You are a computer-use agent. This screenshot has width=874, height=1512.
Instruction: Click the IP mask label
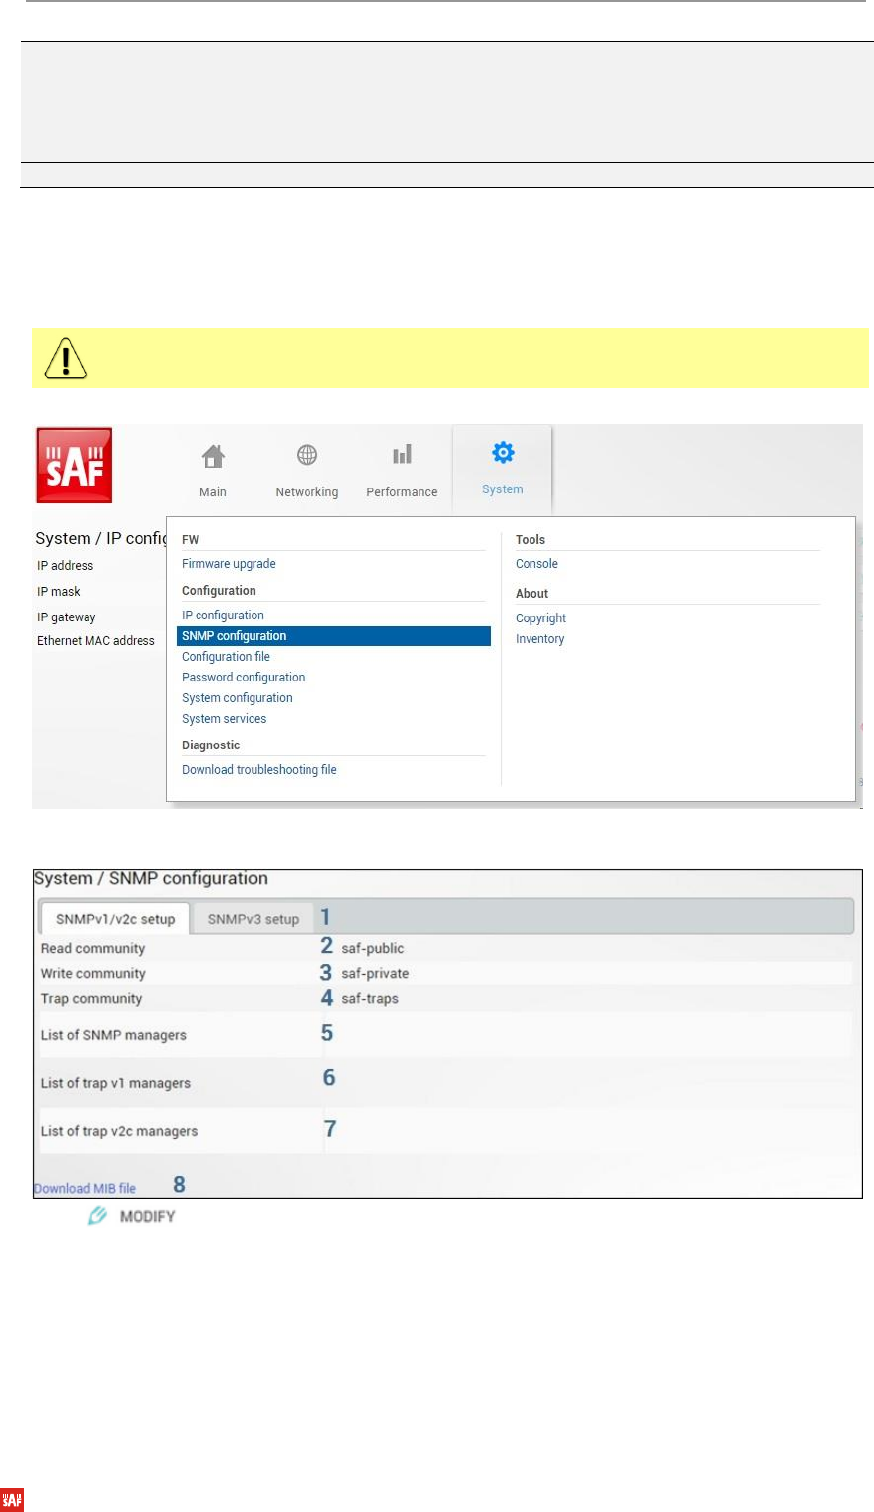coord(59,592)
